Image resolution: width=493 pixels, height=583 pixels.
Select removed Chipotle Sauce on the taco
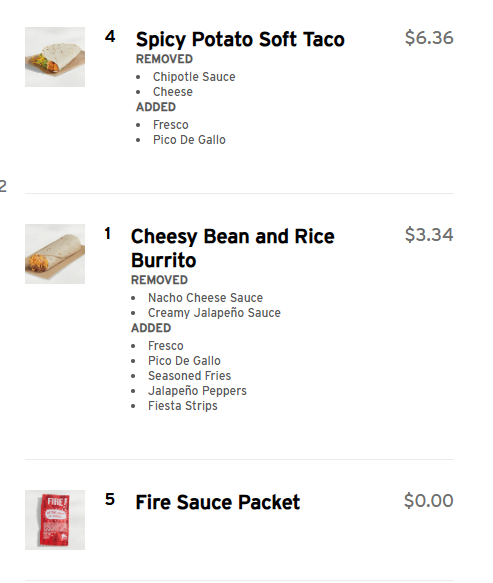pyautogui.click(x=194, y=77)
